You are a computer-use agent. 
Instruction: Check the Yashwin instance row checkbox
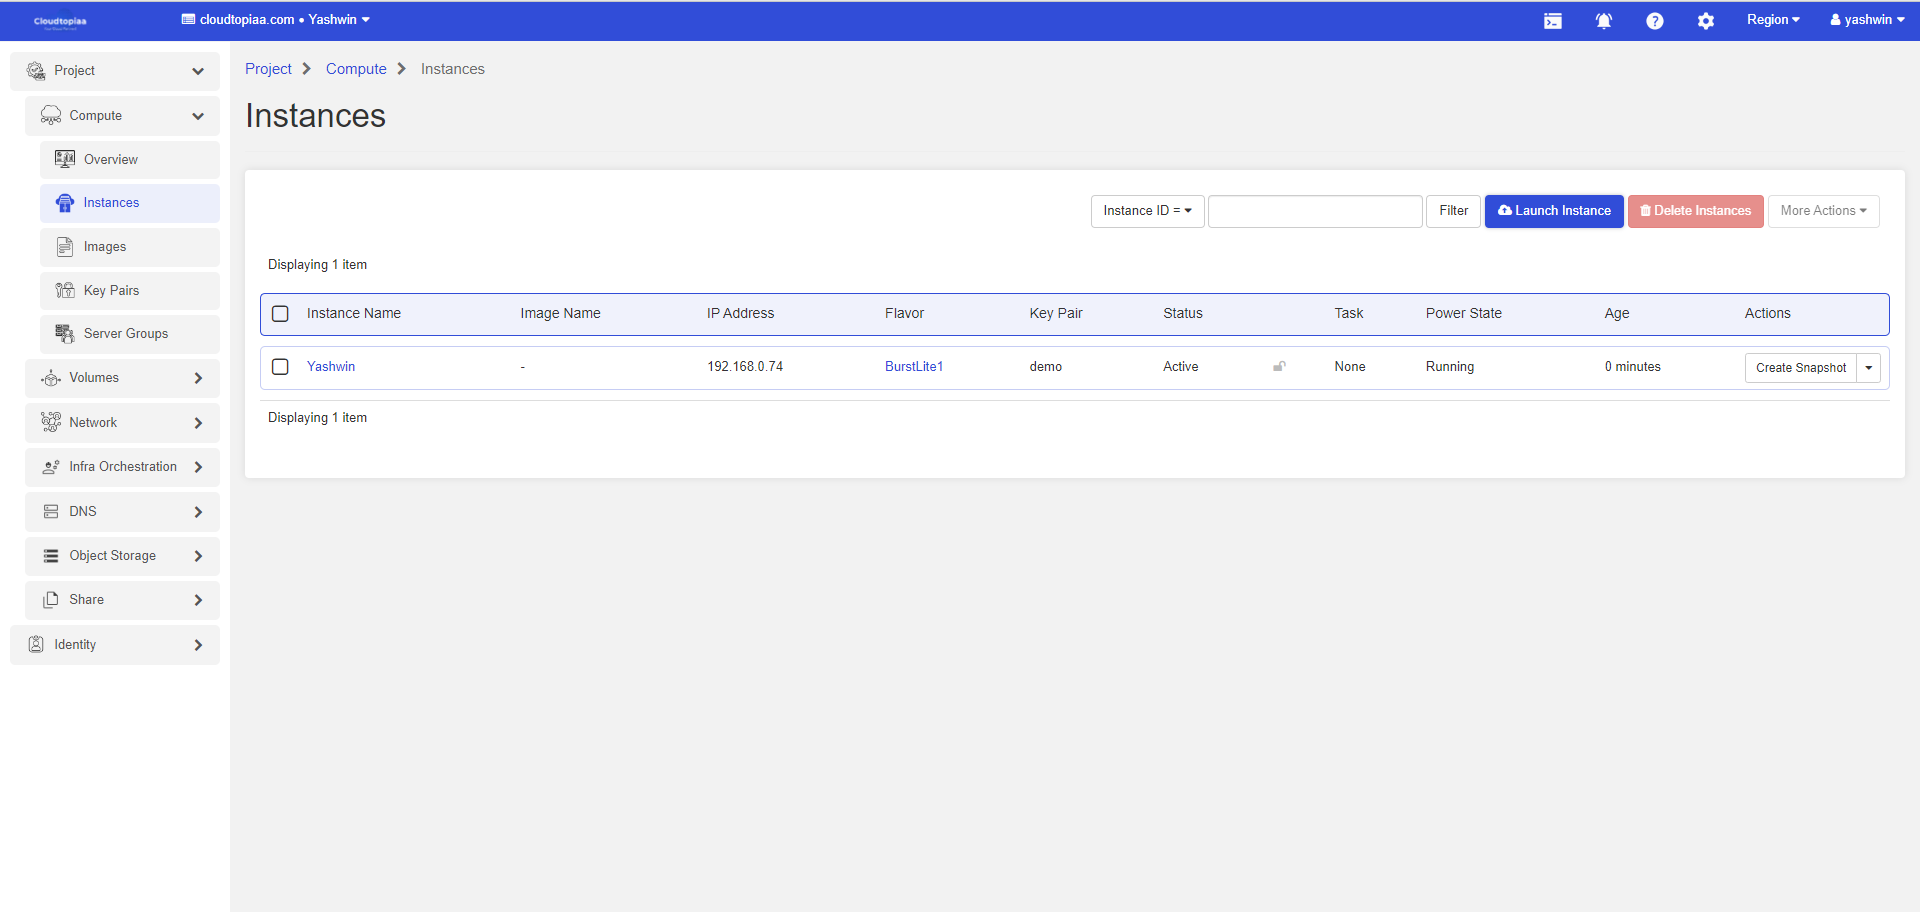point(281,367)
